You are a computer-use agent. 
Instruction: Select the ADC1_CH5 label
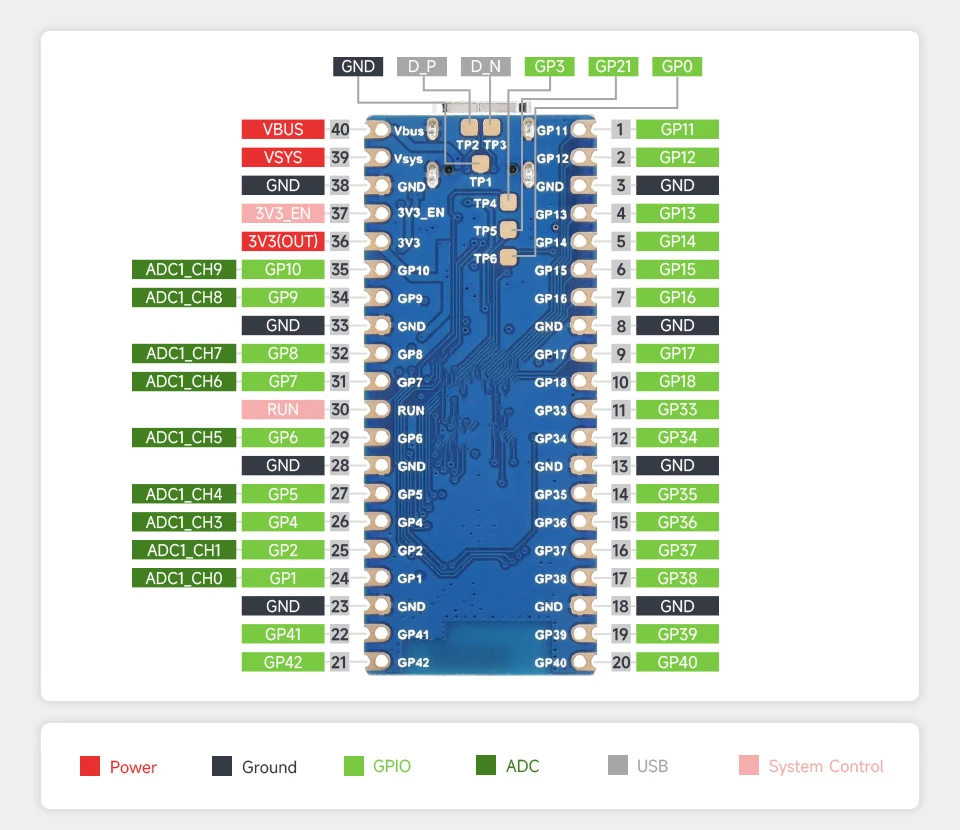click(184, 438)
